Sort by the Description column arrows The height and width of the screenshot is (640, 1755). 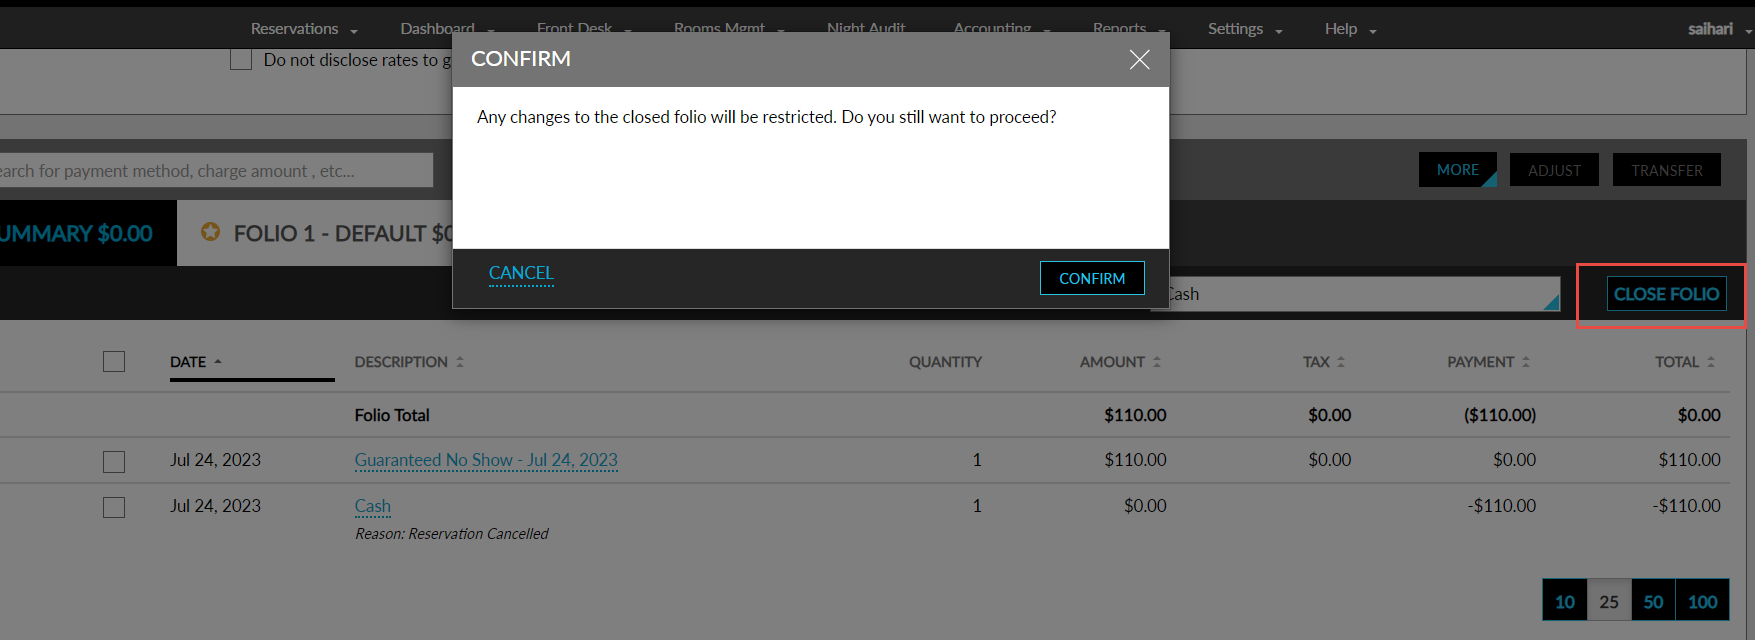460,362
